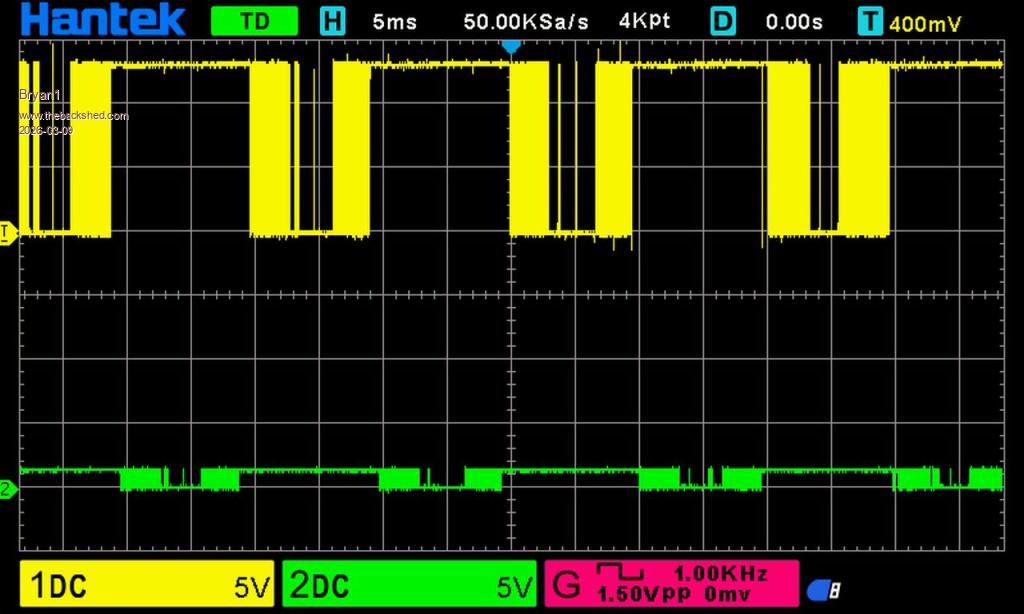Click the square wave generator icon
Viewport: 1024px width, 614px height.
click(620, 573)
